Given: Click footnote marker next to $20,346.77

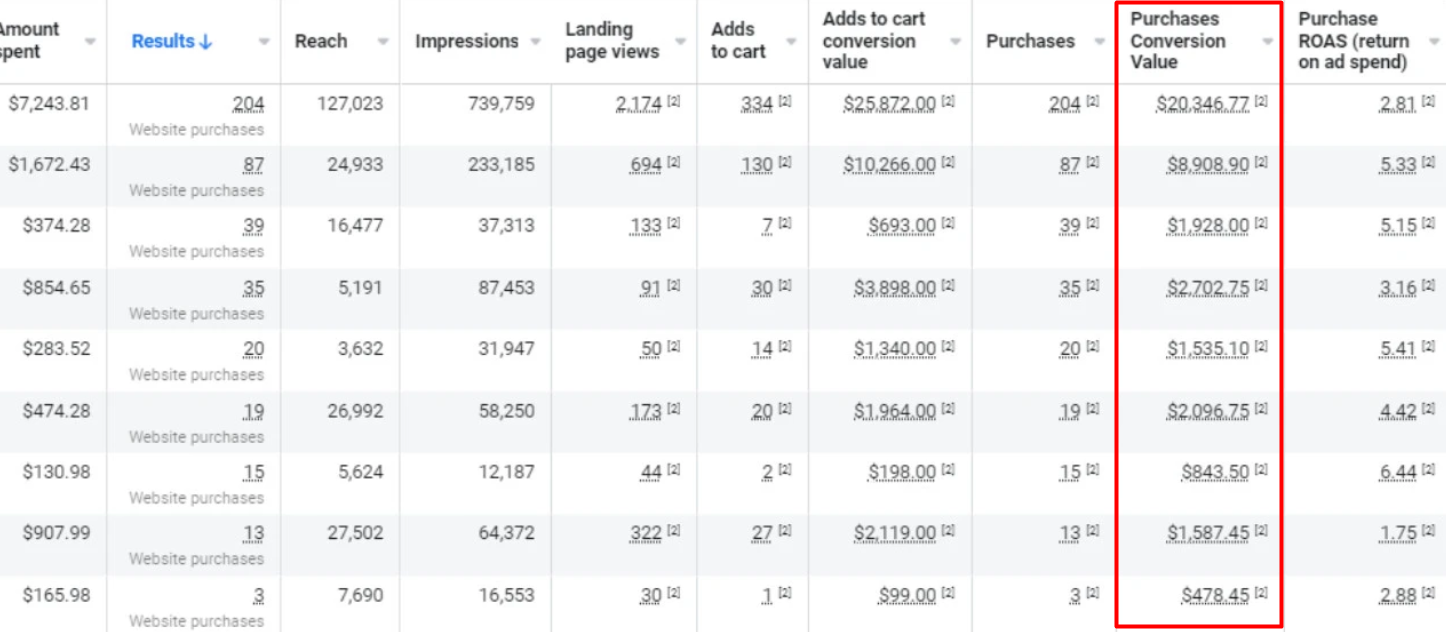Looking at the screenshot, I should tap(1261, 101).
